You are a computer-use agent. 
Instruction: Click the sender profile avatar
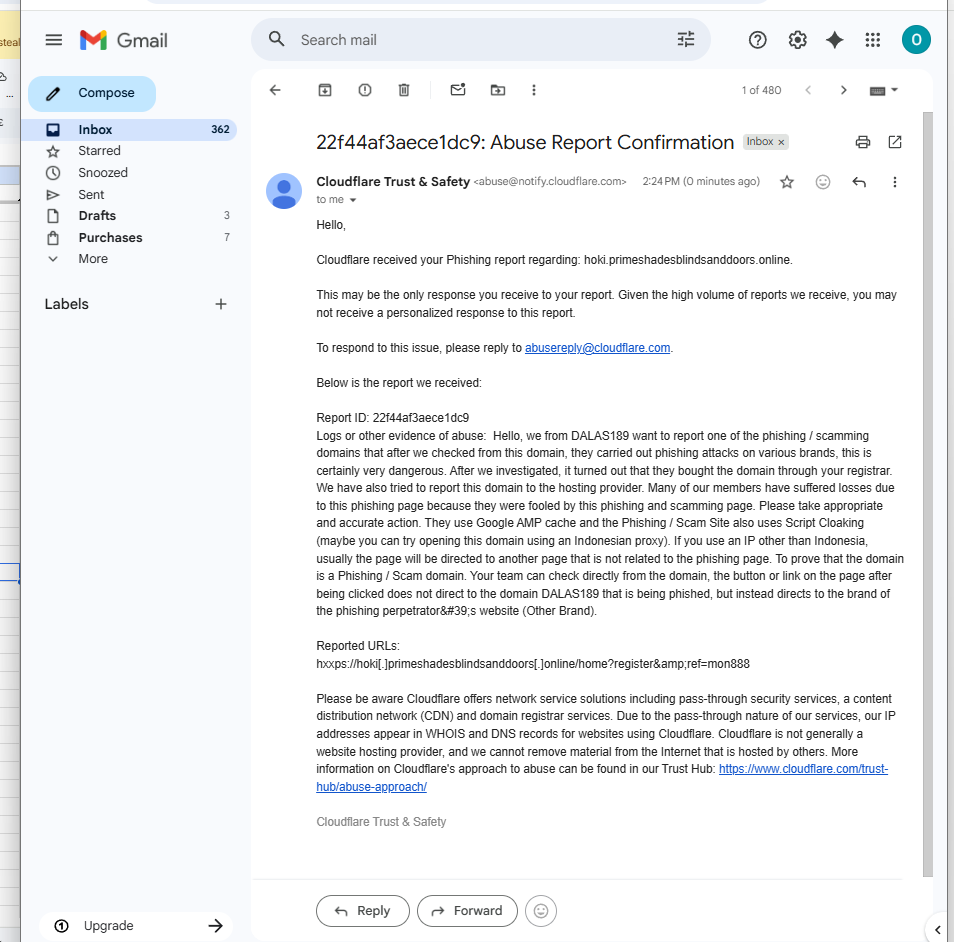pos(284,190)
